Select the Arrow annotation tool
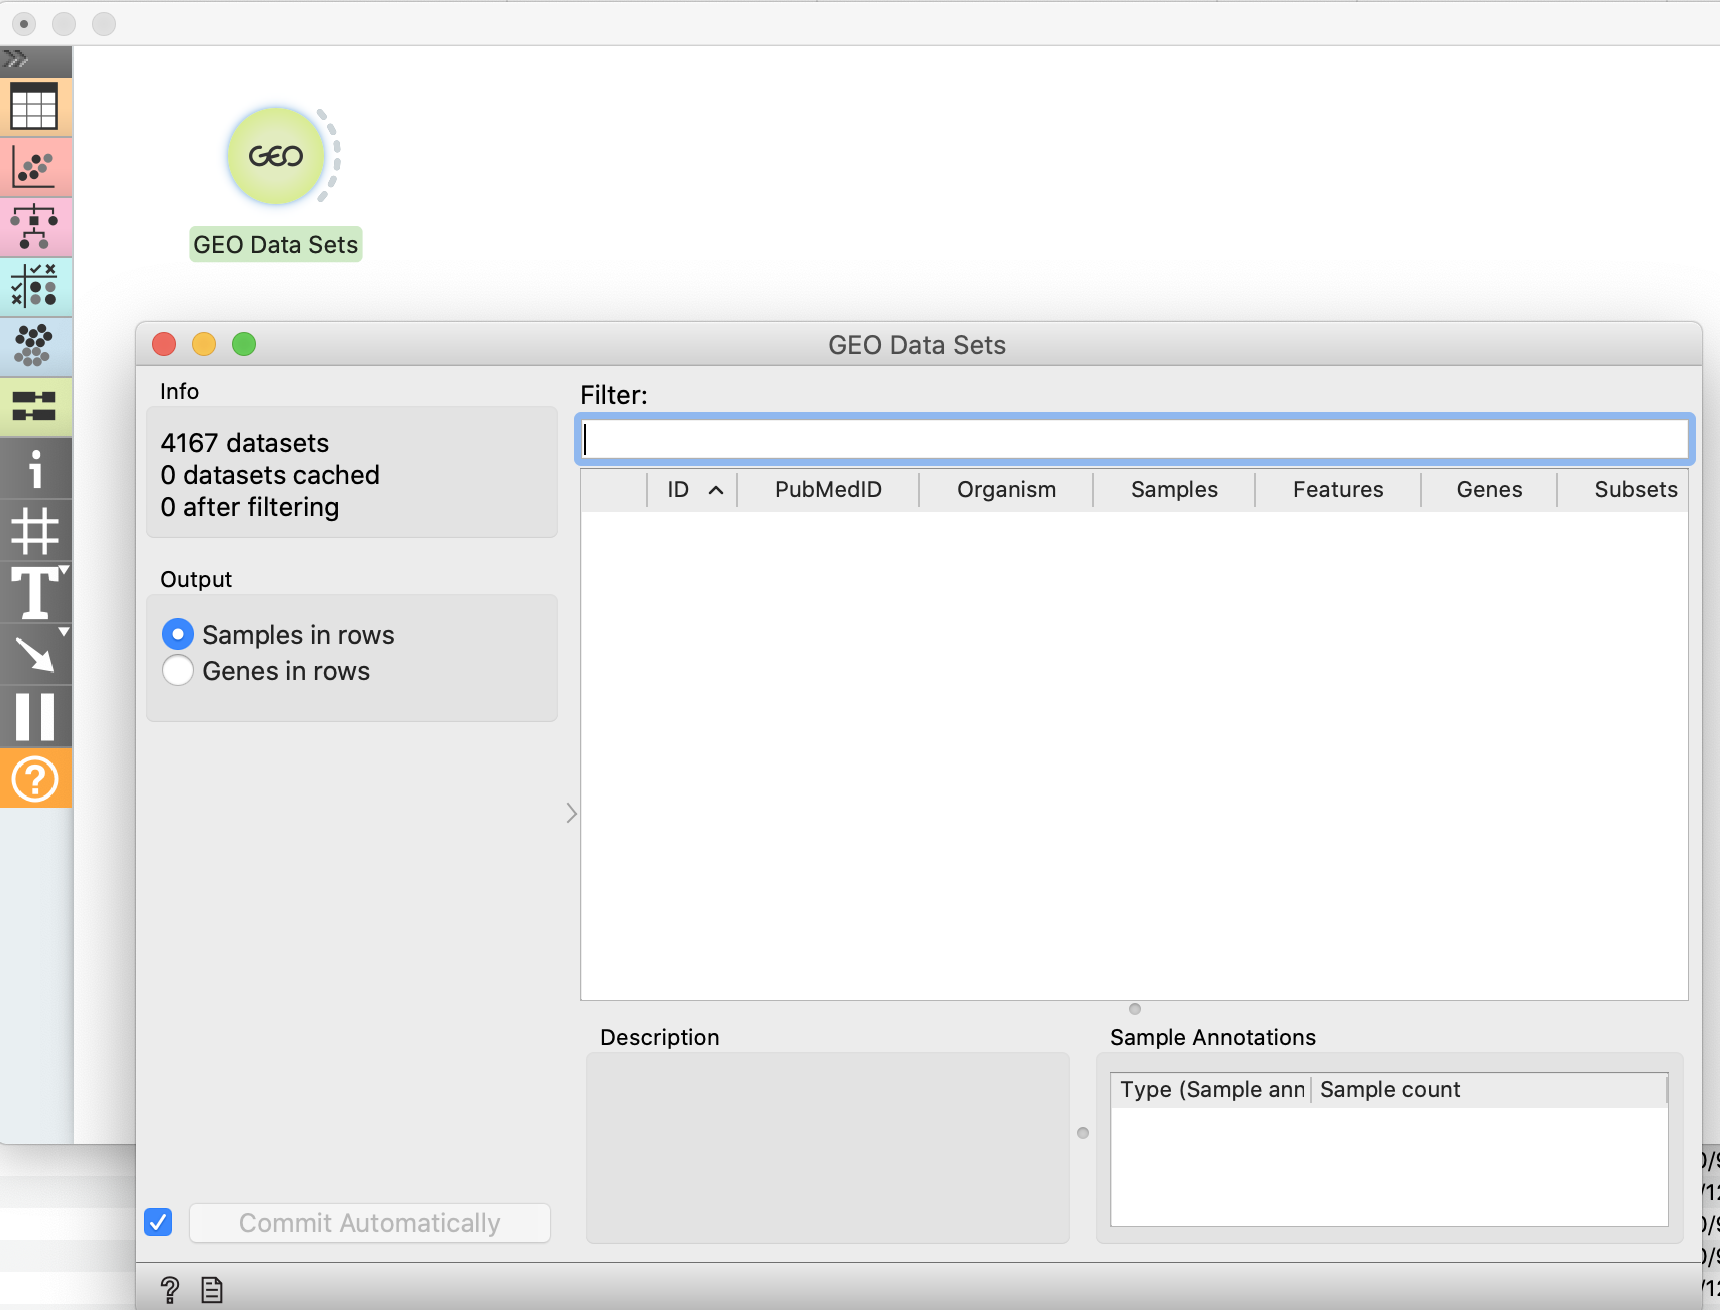This screenshot has width=1720, height=1310. coord(34,655)
